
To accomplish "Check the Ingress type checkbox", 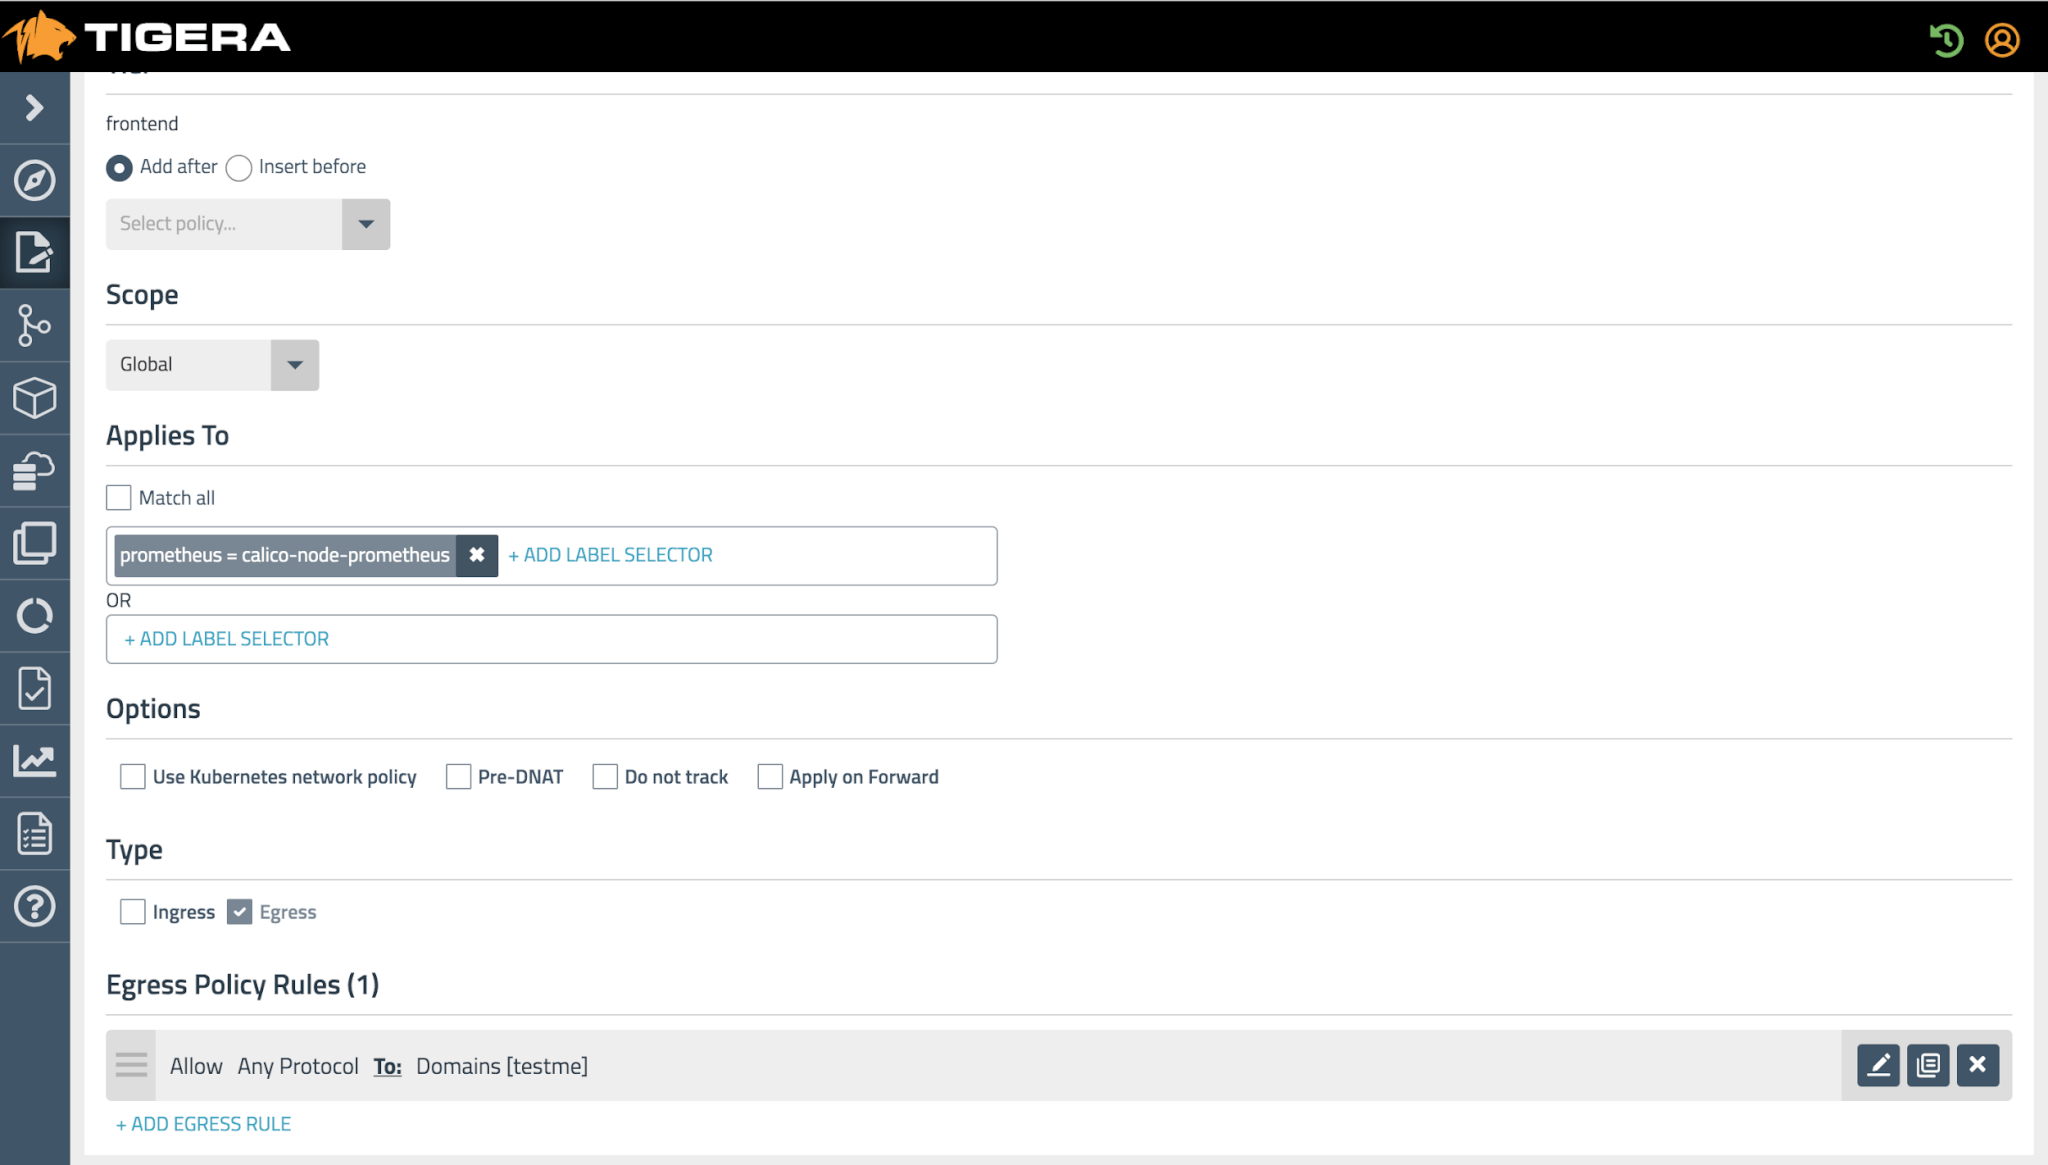I will (132, 911).
